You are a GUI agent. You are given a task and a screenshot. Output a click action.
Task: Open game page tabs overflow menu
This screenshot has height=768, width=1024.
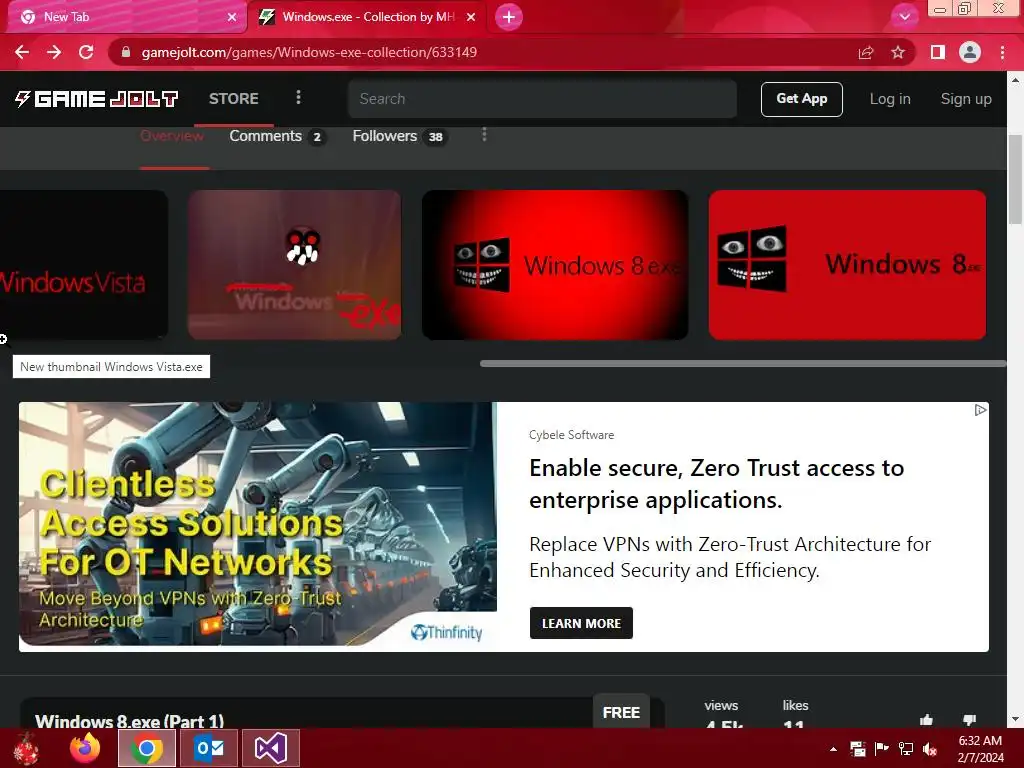coord(484,135)
